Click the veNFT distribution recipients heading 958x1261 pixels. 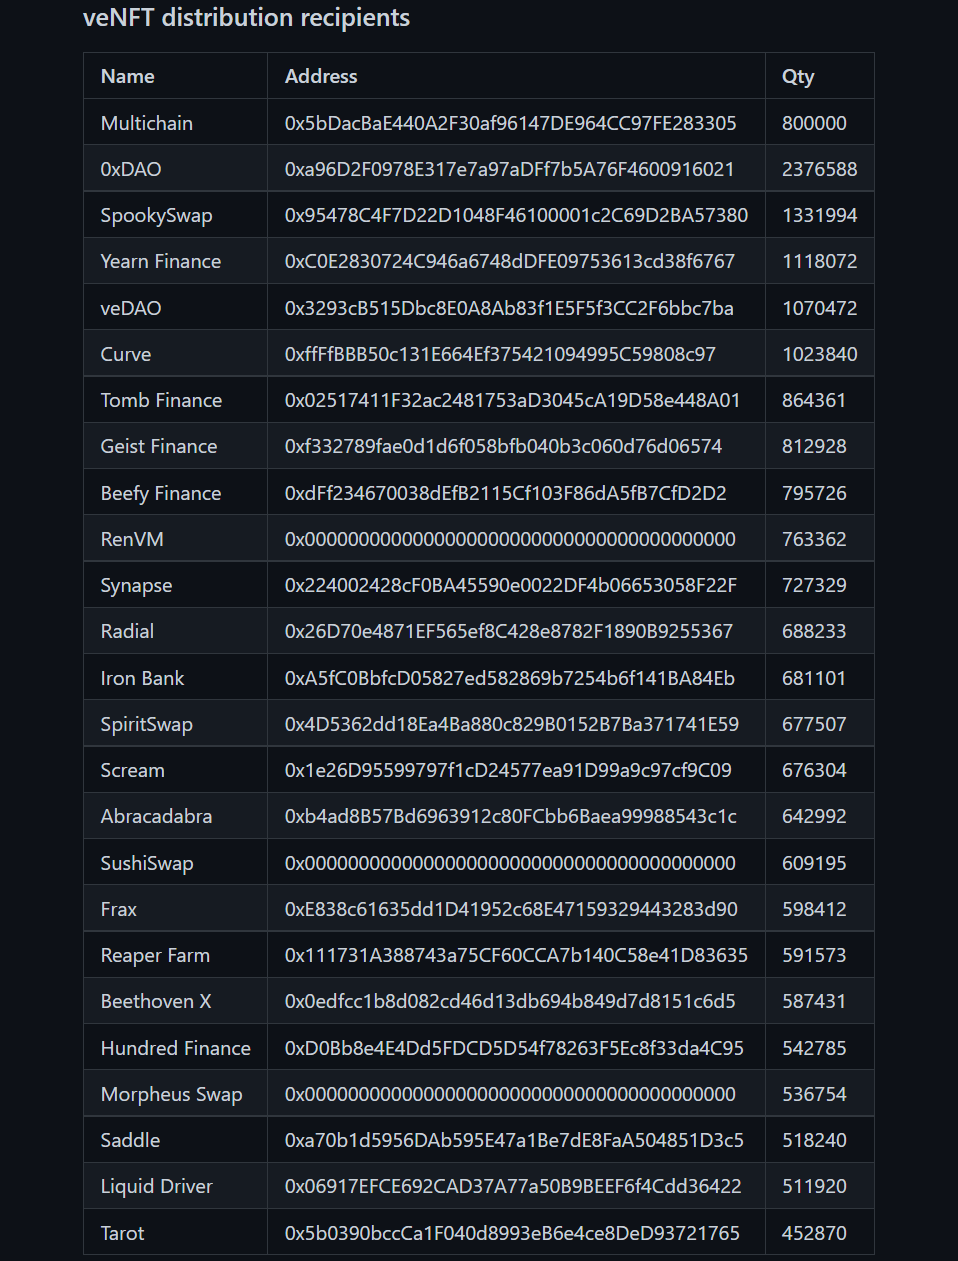pos(246,18)
